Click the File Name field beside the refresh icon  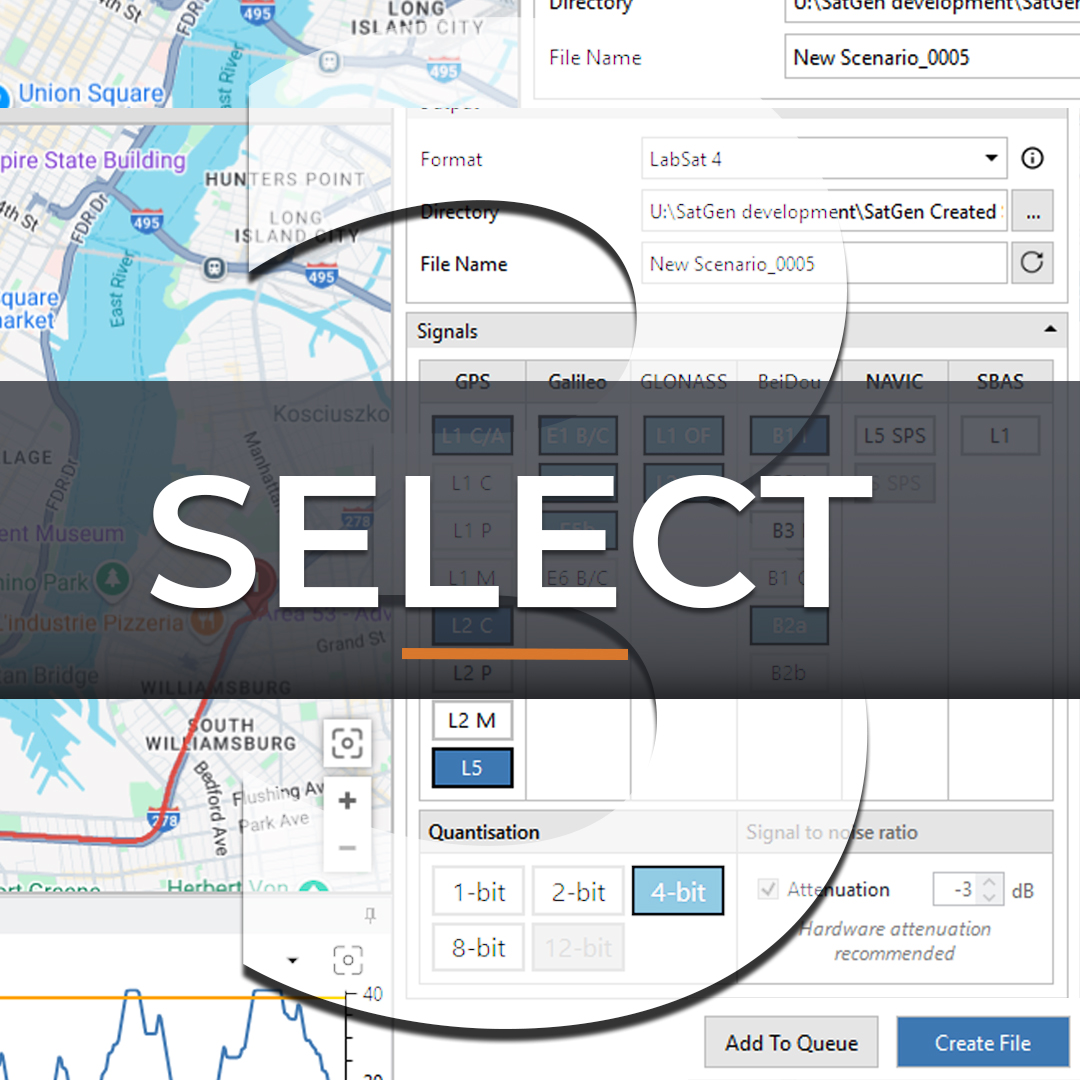(823, 264)
